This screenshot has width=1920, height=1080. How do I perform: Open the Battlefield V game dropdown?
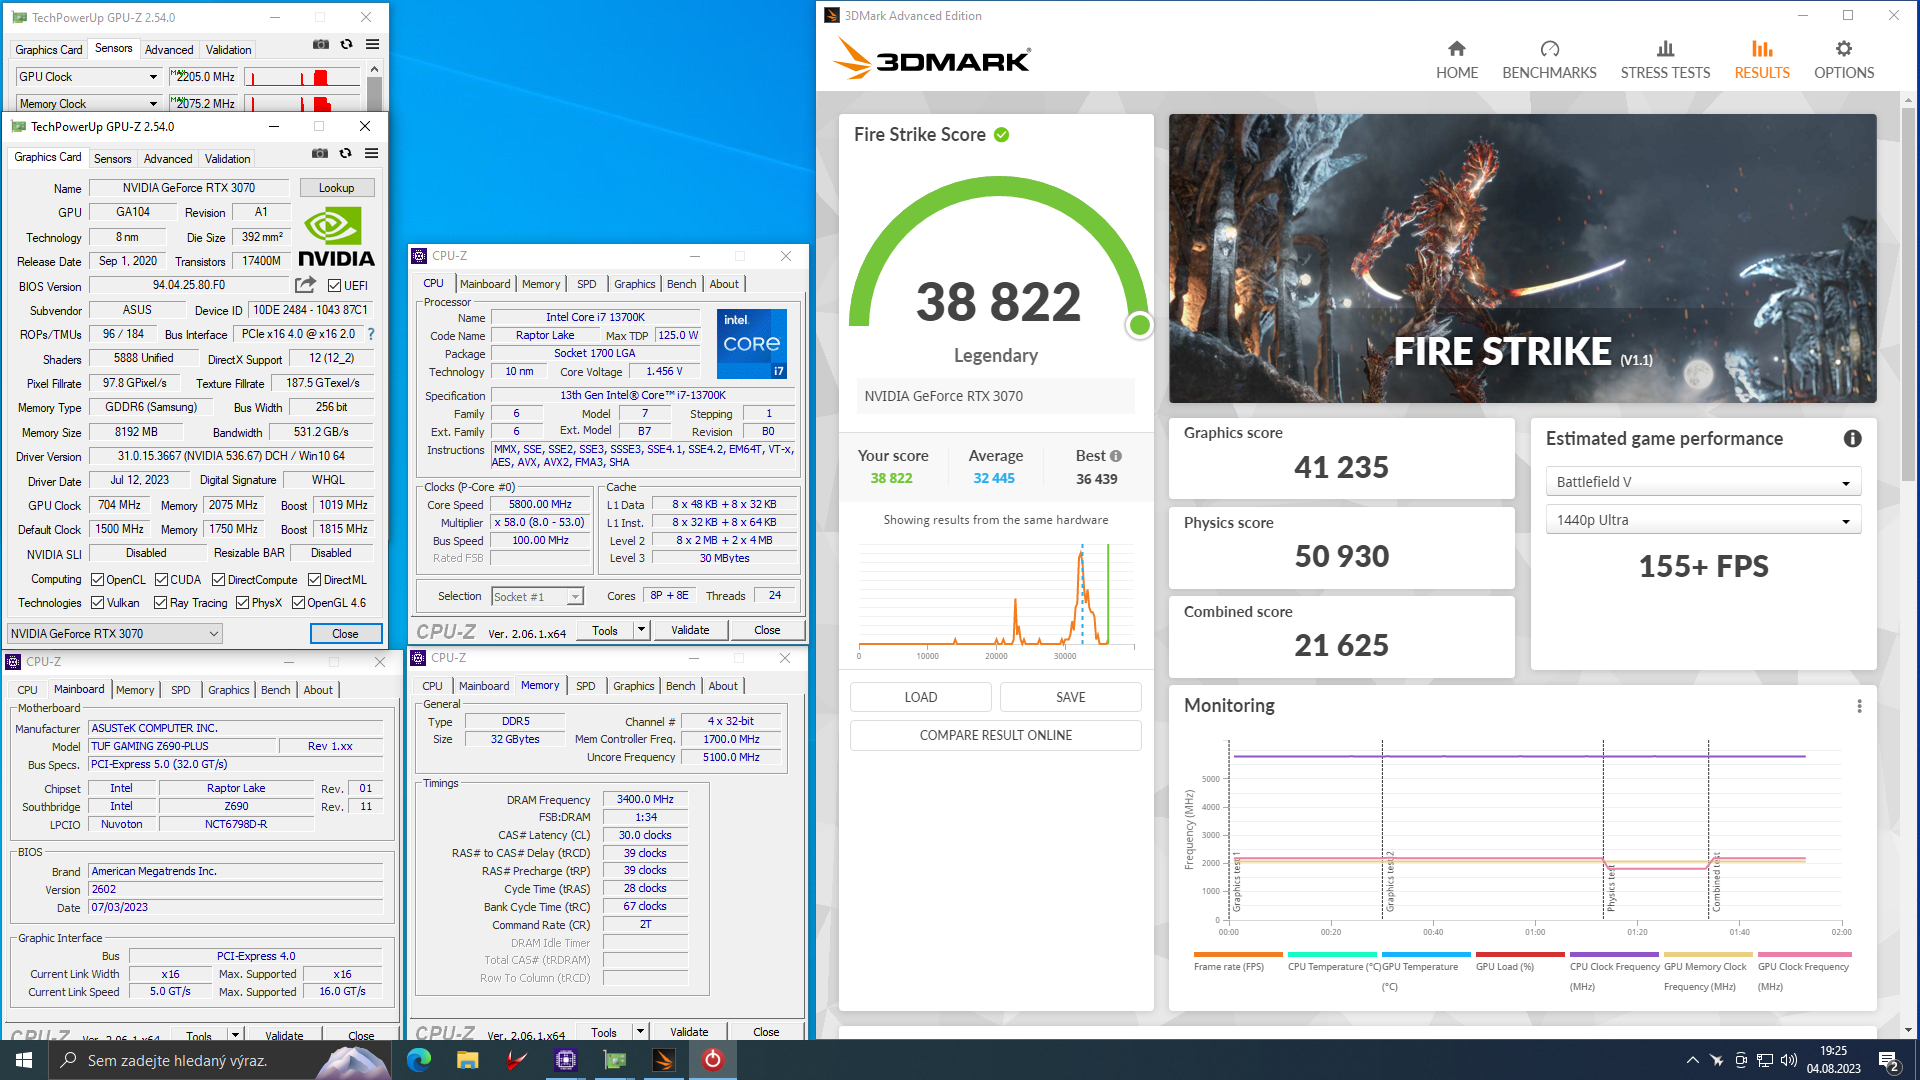click(1703, 482)
